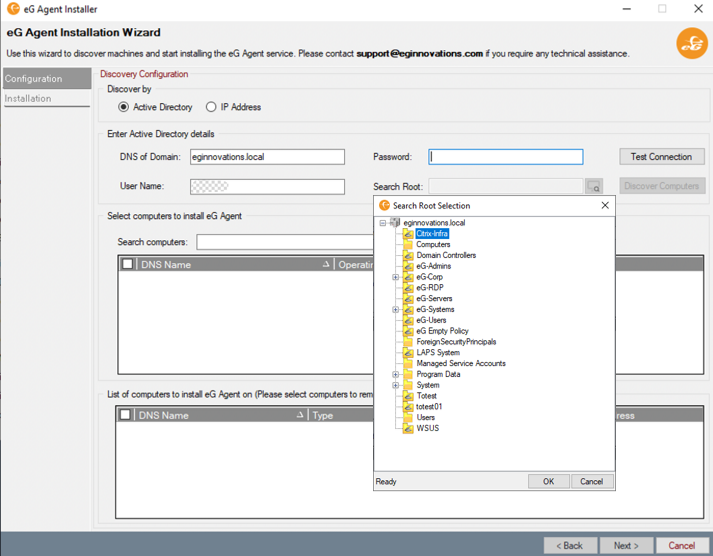Select the LAPS System label in tree

(x=438, y=353)
